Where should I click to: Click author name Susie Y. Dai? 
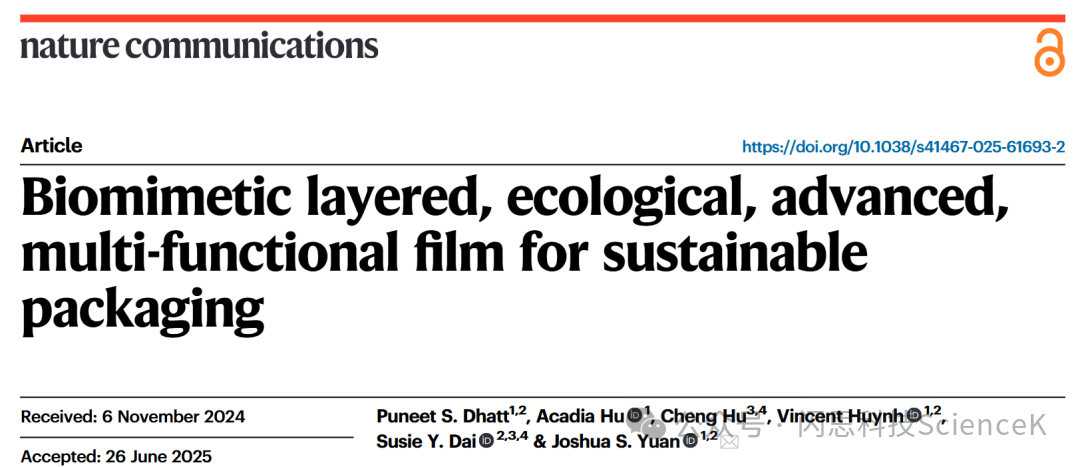pyautogui.click(x=426, y=441)
